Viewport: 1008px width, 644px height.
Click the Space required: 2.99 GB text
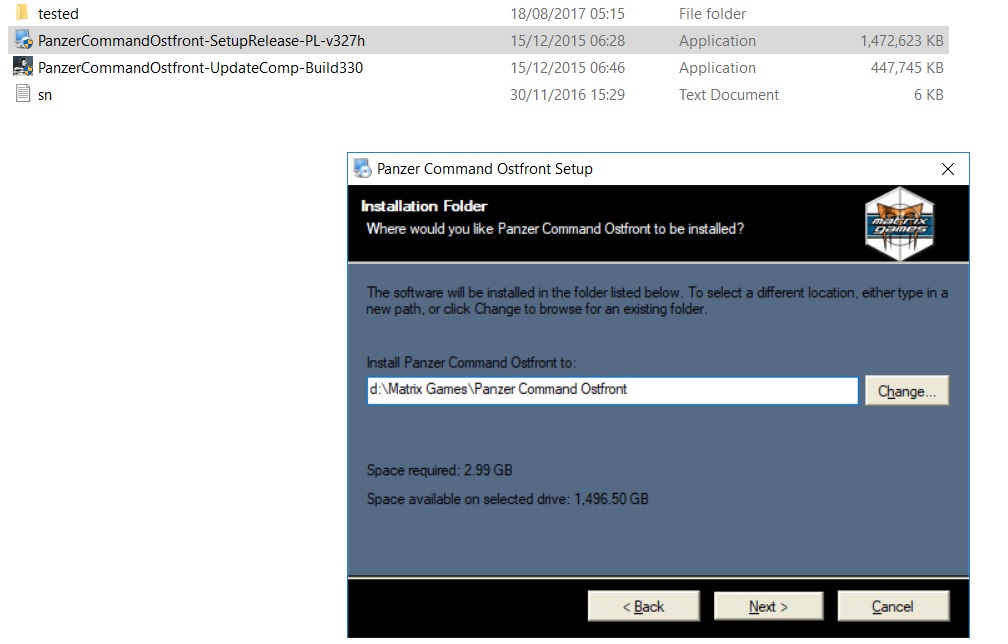pyautogui.click(x=440, y=470)
